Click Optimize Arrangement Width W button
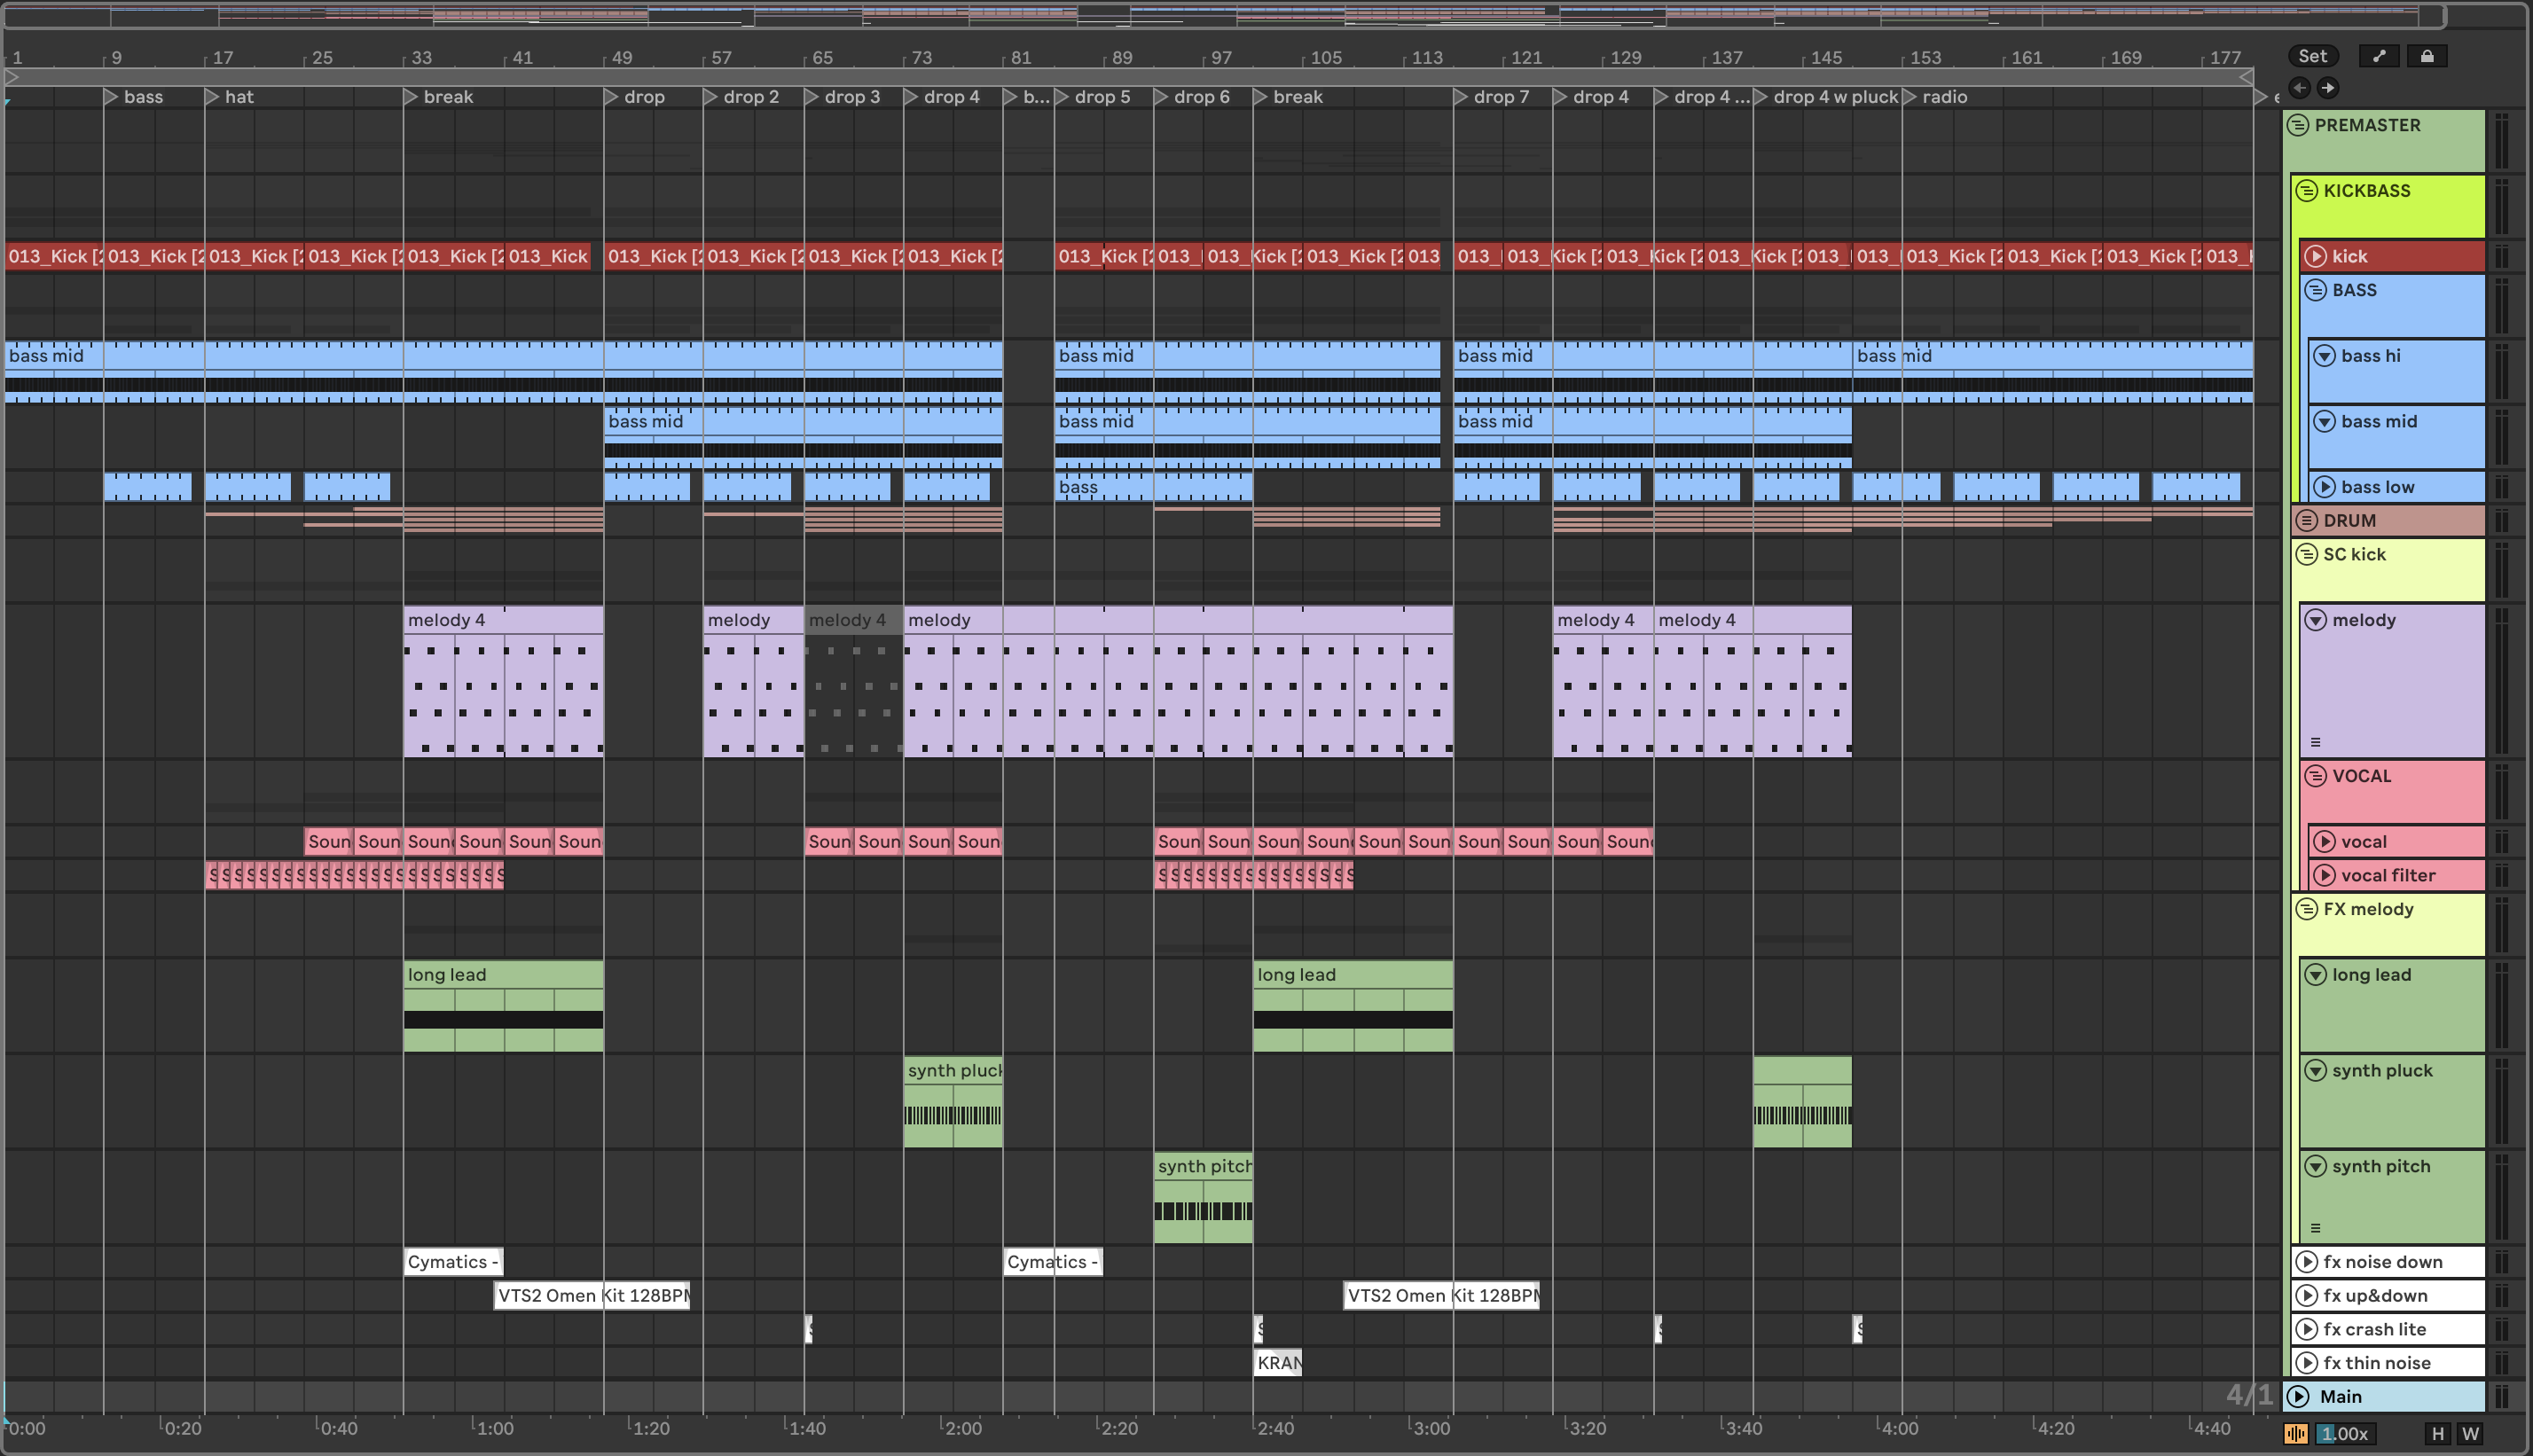This screenshot has height=1456, width=2533. [x=2470, y=1434]
